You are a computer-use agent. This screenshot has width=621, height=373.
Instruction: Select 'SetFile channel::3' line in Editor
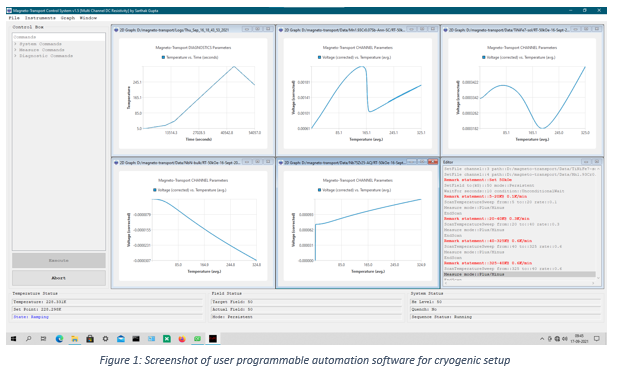tap(519, 169)
